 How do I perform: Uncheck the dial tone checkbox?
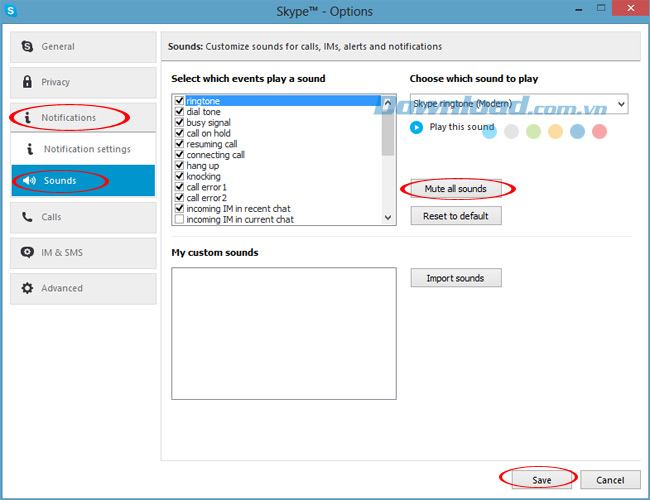pyautogui.click(x=179, y=112)
